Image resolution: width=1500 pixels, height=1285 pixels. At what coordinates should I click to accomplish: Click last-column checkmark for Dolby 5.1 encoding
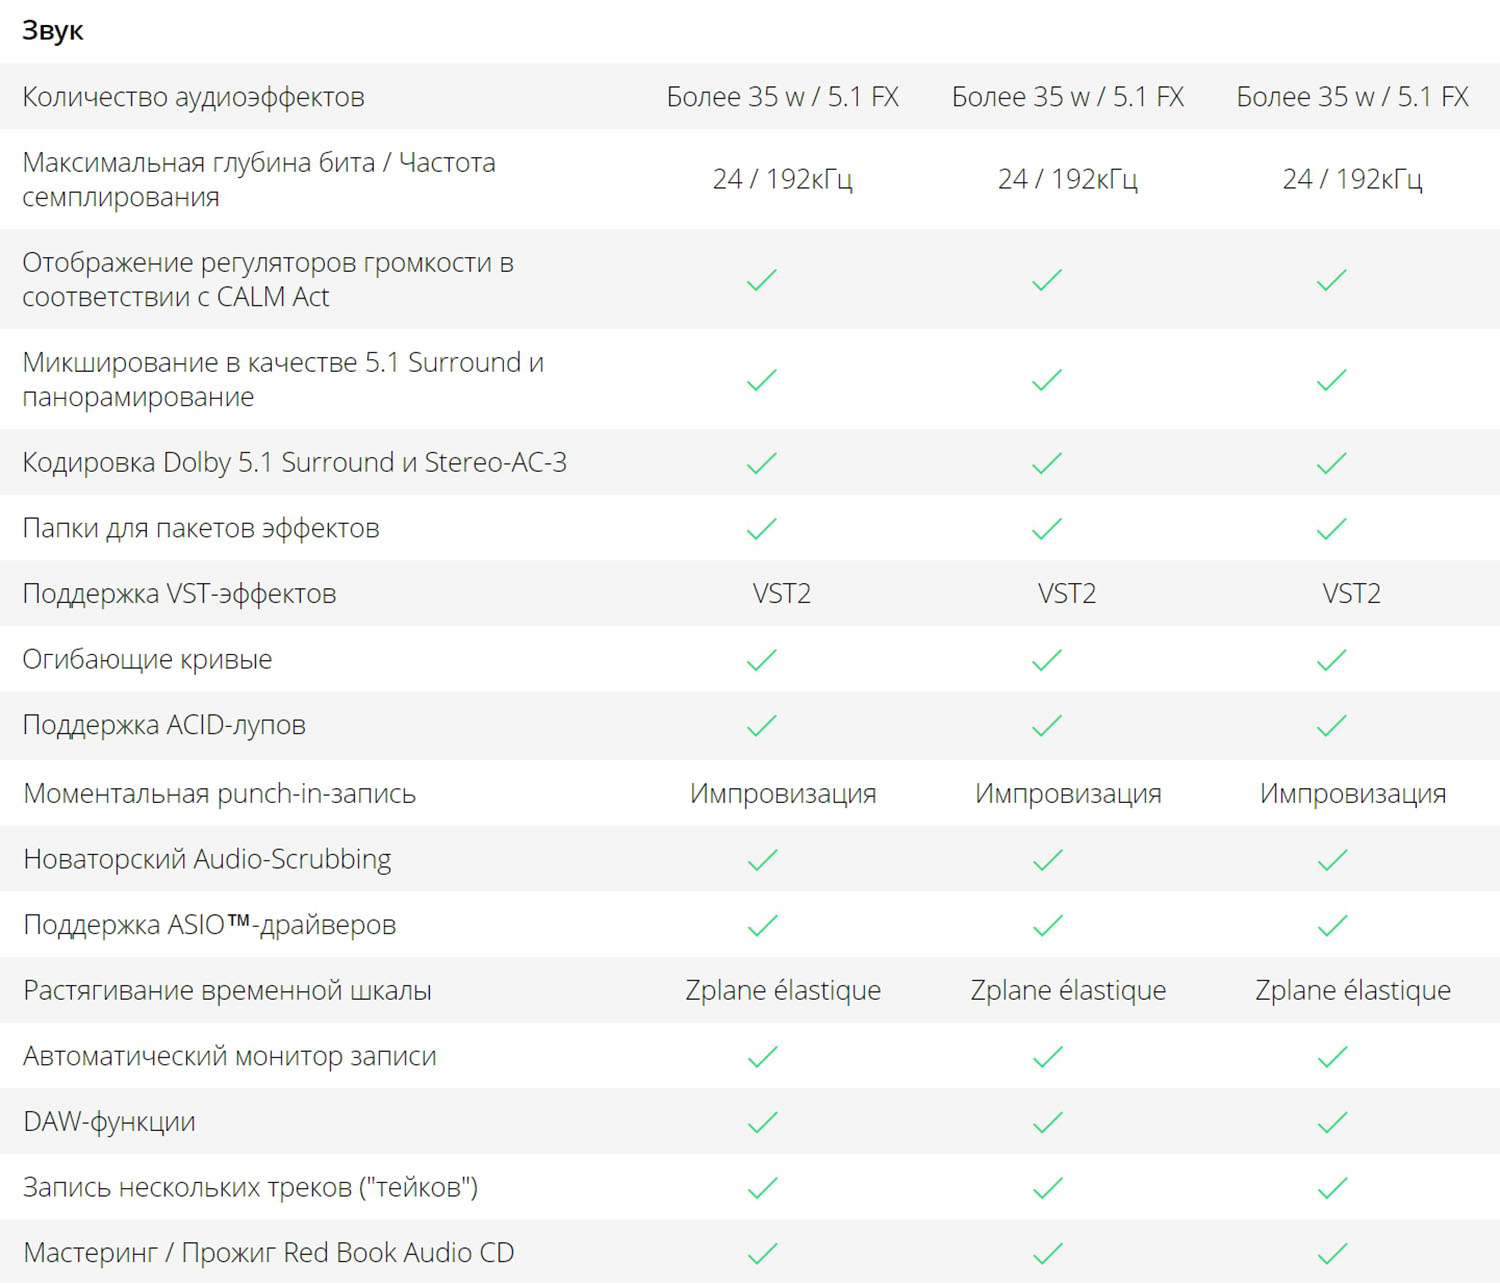tap(1332, 463)
